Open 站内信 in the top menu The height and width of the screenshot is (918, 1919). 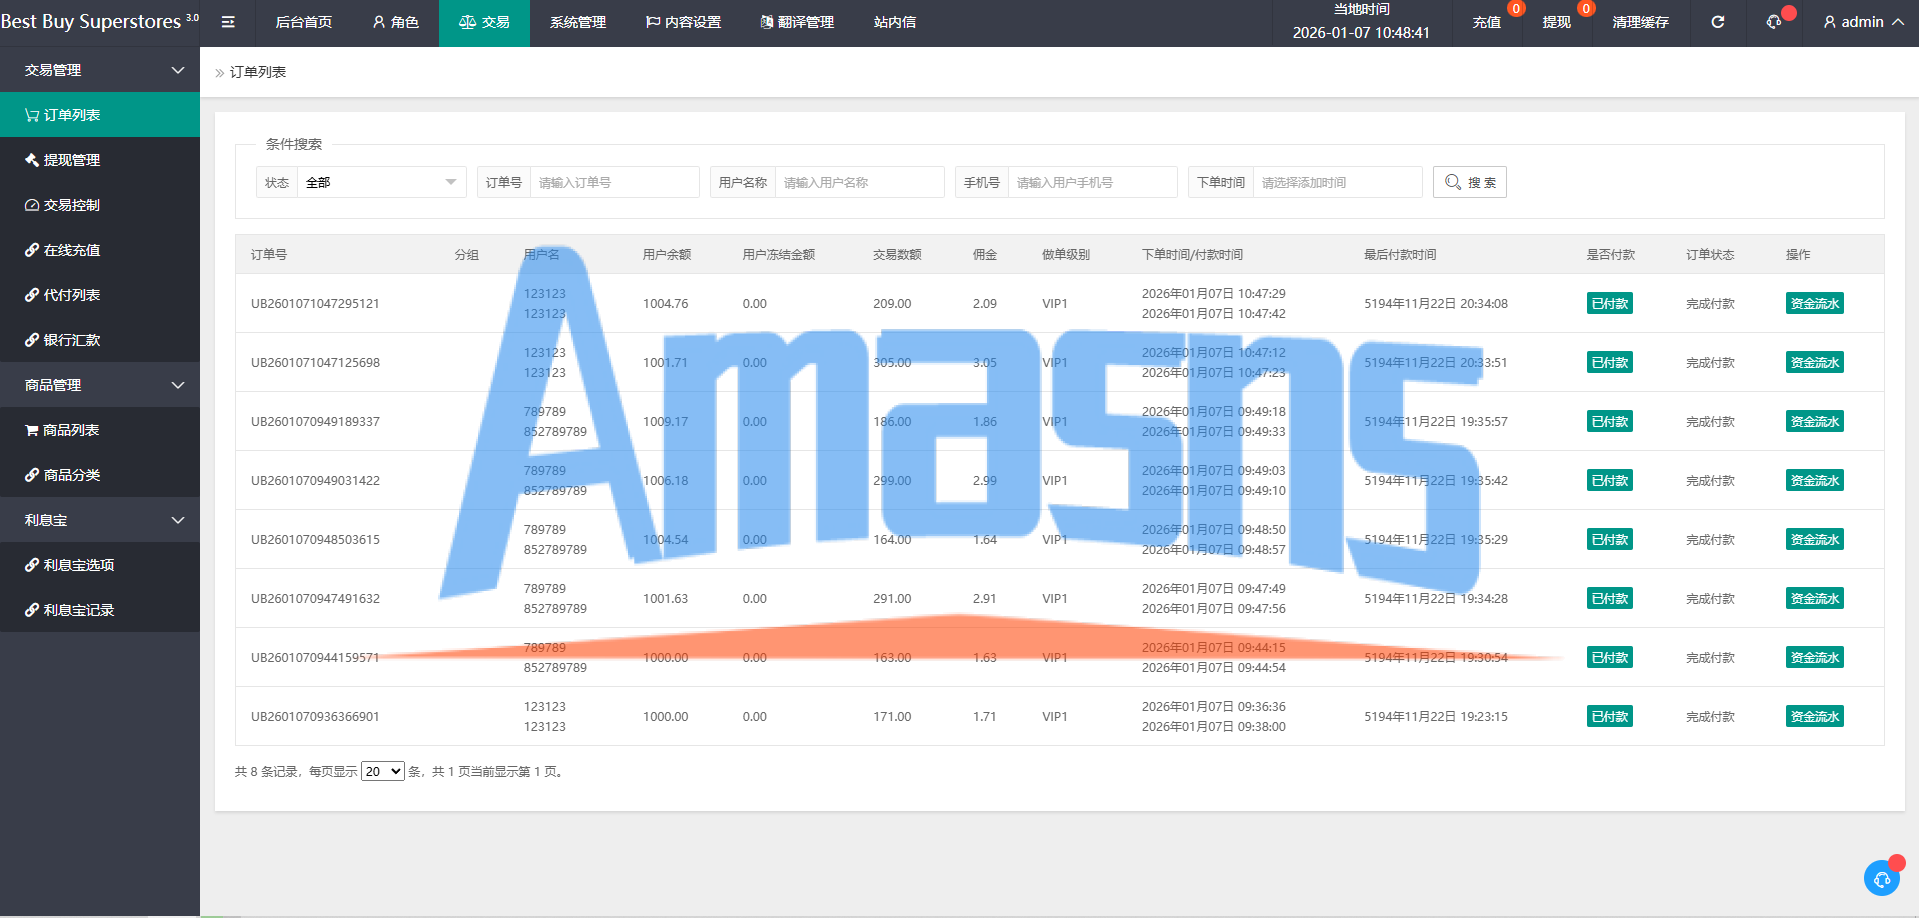pos(895,22)
